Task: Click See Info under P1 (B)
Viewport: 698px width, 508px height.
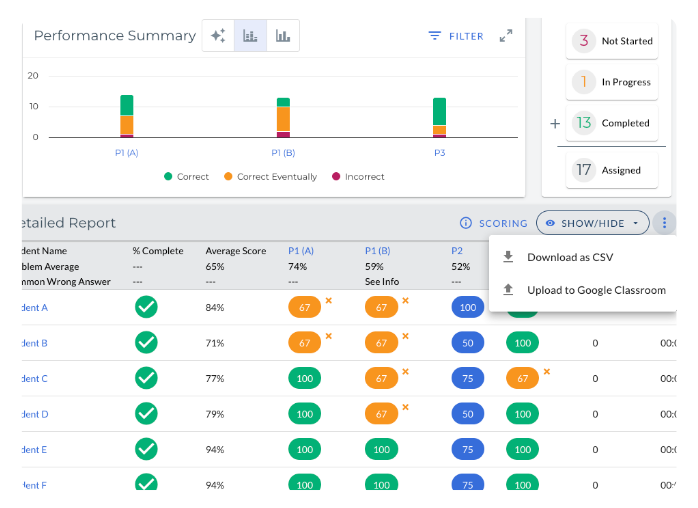Action: (x=382, y=282)
